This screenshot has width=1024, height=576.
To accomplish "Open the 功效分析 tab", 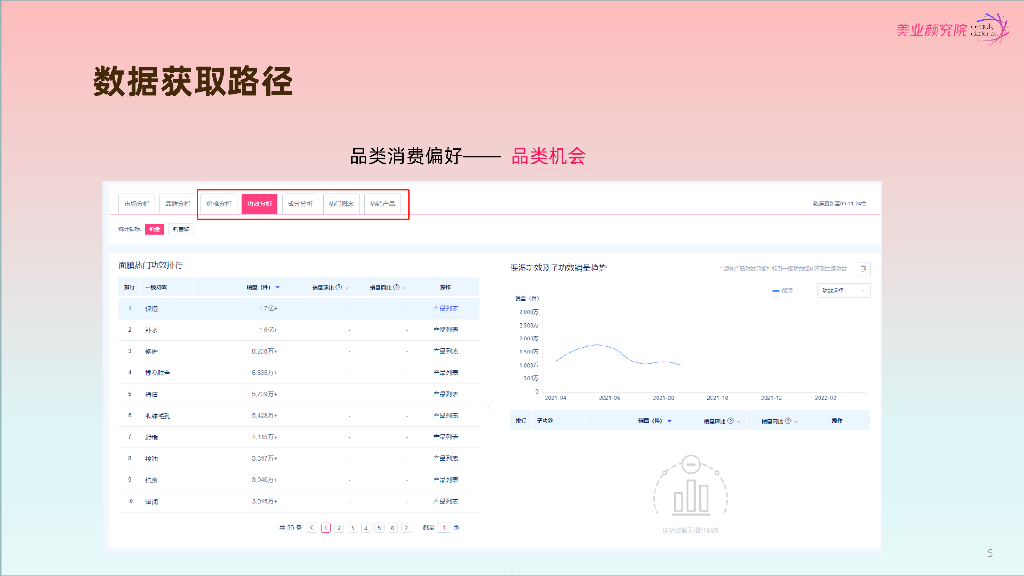I will [258, 203].
